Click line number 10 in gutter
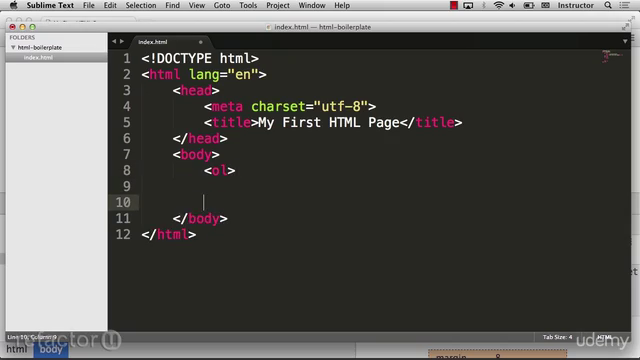Viewport: 640px width, 360px height. [x=123, y=202]
